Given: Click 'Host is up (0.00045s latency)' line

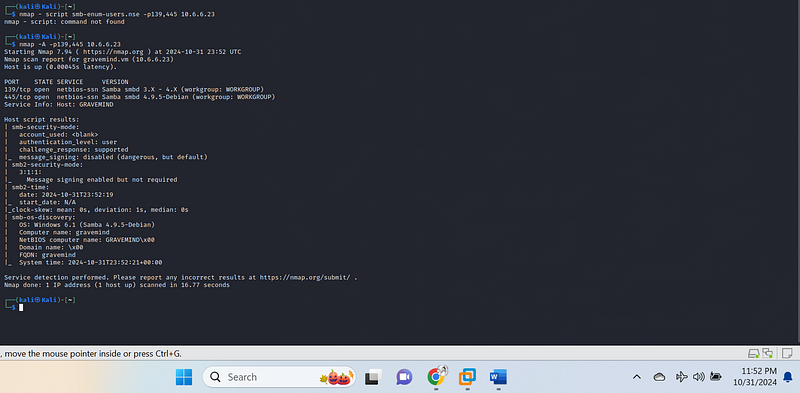Looking at the screenshot, I should click(x=60, y=67).
